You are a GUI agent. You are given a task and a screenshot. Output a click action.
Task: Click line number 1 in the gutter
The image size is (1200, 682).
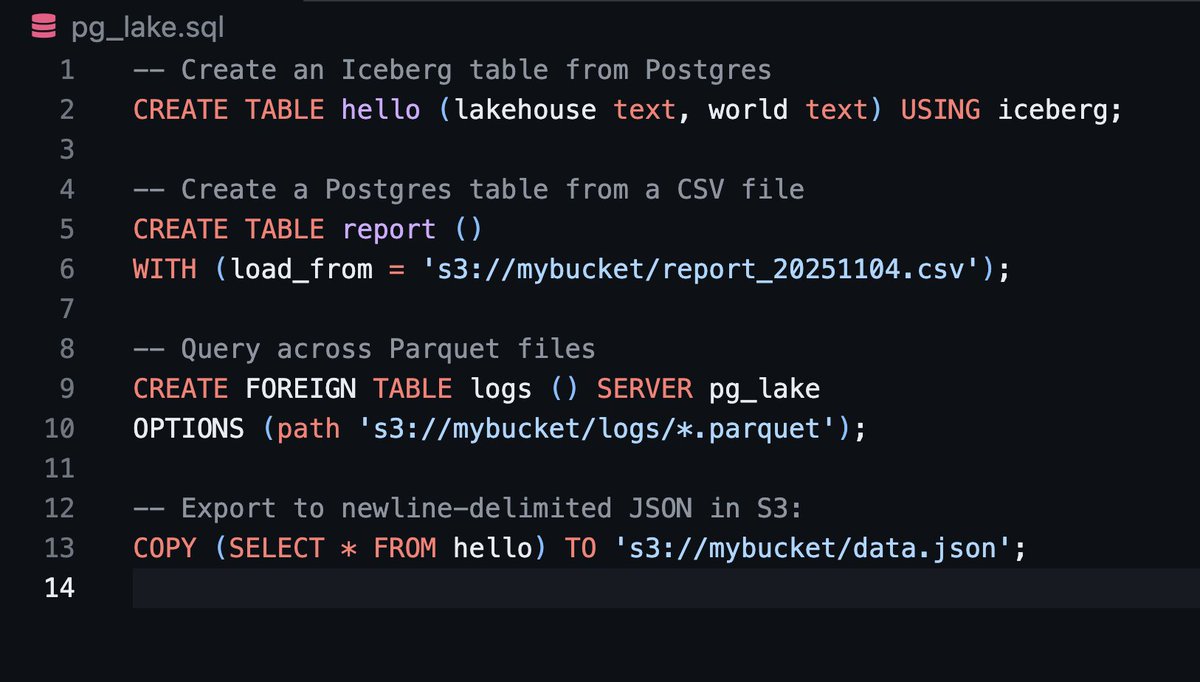point(66,70)
